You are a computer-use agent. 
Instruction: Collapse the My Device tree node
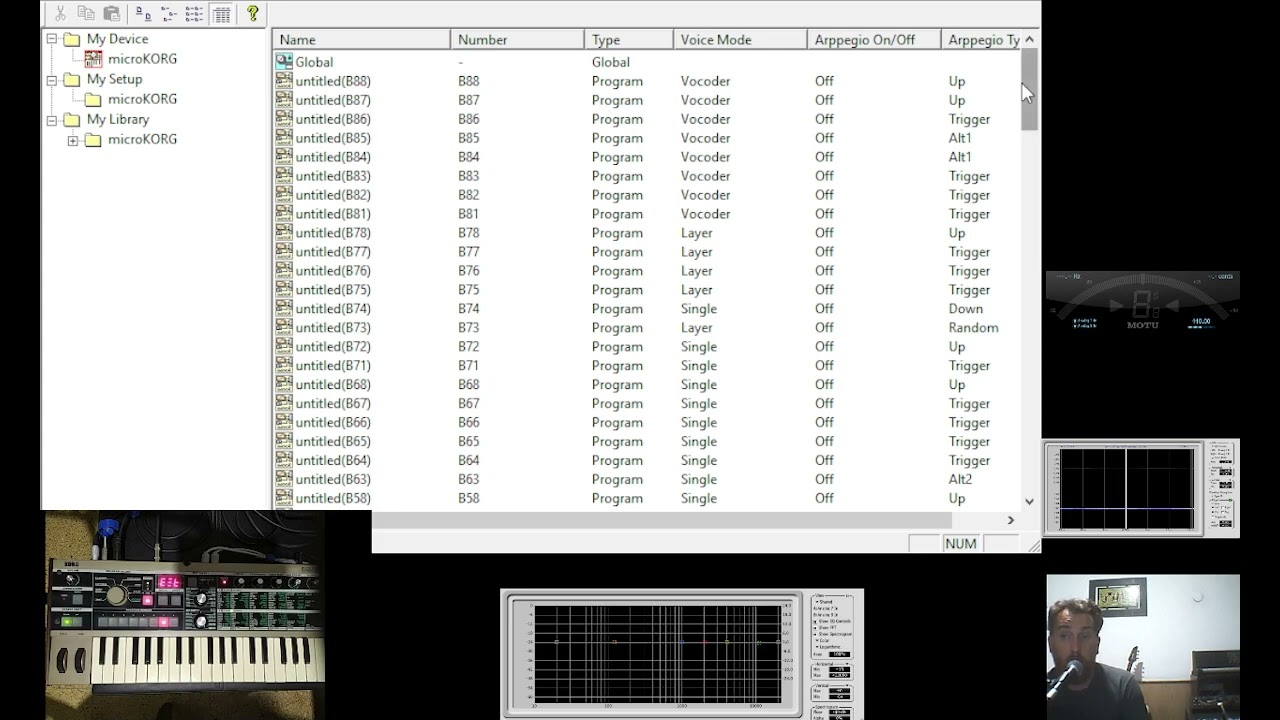52,39
